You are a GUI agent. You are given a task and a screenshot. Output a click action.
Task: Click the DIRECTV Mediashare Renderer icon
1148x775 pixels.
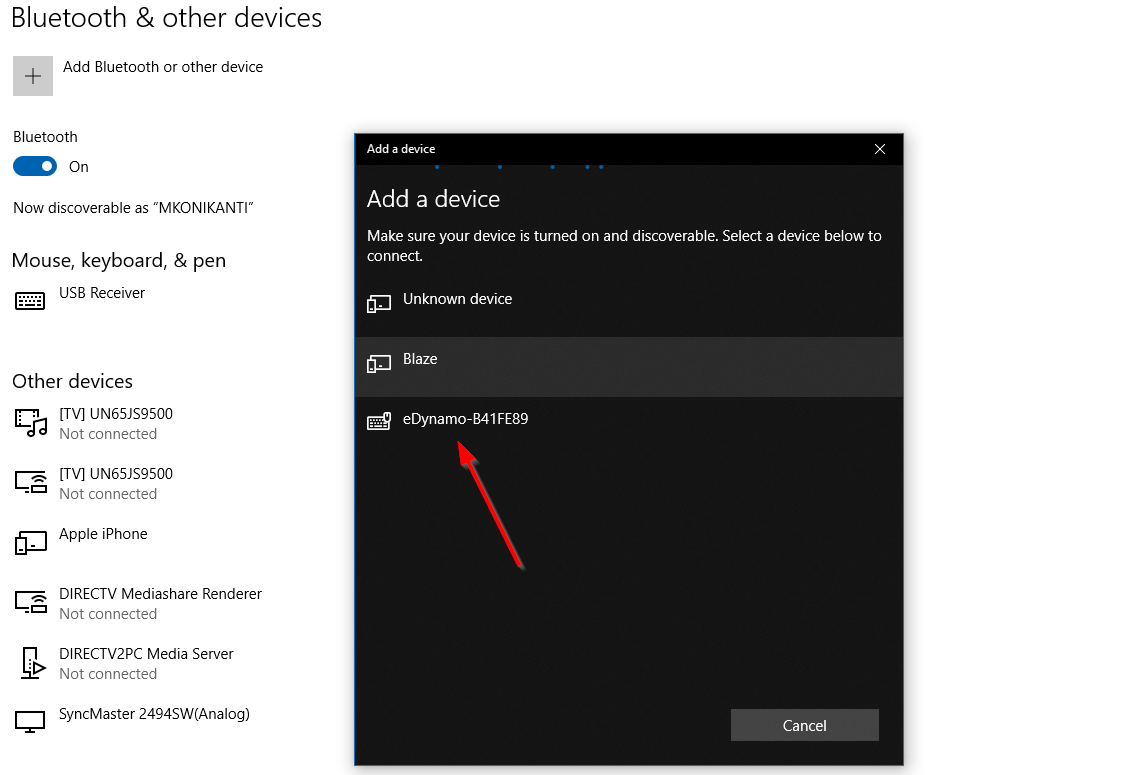[31, 603]
